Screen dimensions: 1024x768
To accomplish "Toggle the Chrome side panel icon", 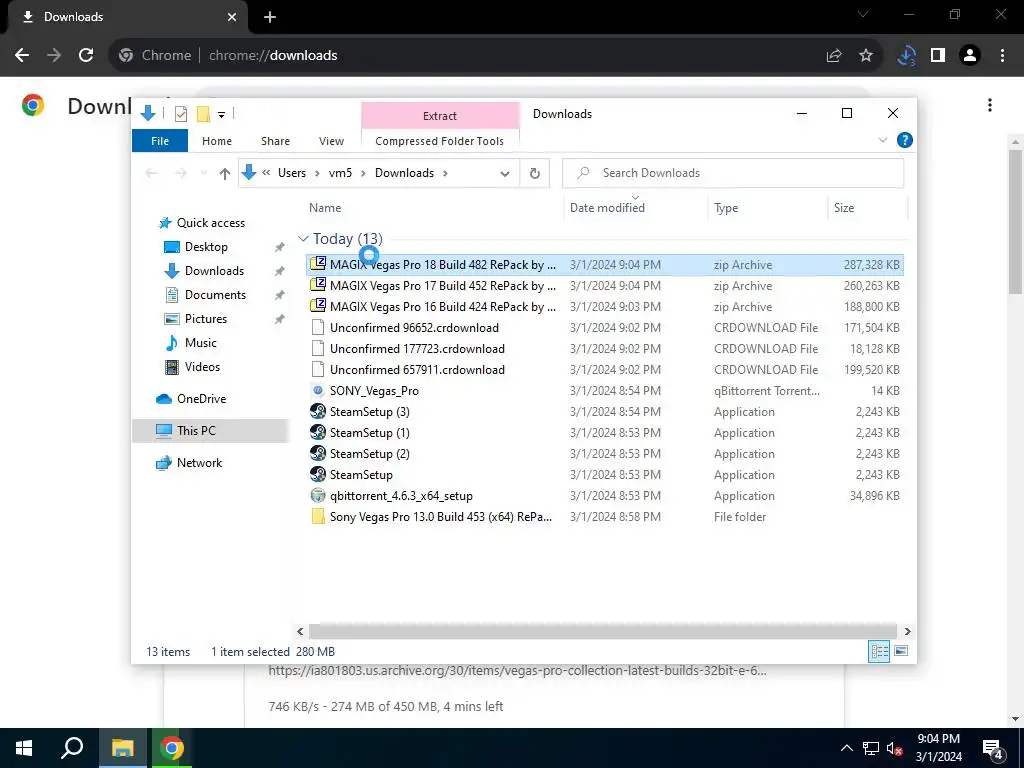I will (x=938, y=56).
